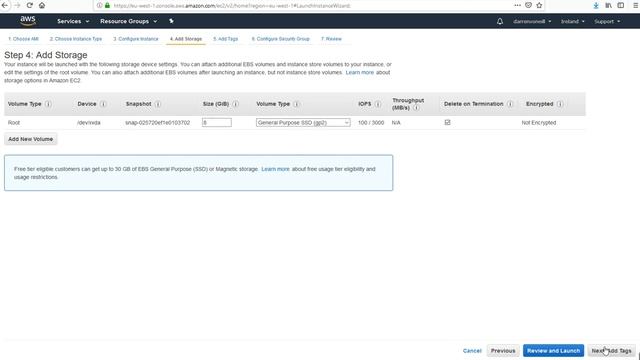The height and width of the screenshot is (360, 640).
Task: Show info icon for Size (GiB) column
Action: coord(236,104)
